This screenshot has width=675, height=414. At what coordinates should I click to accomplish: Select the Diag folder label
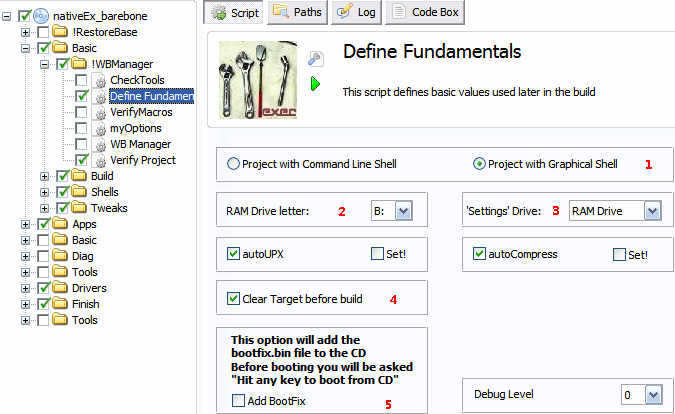pos(83,256)
